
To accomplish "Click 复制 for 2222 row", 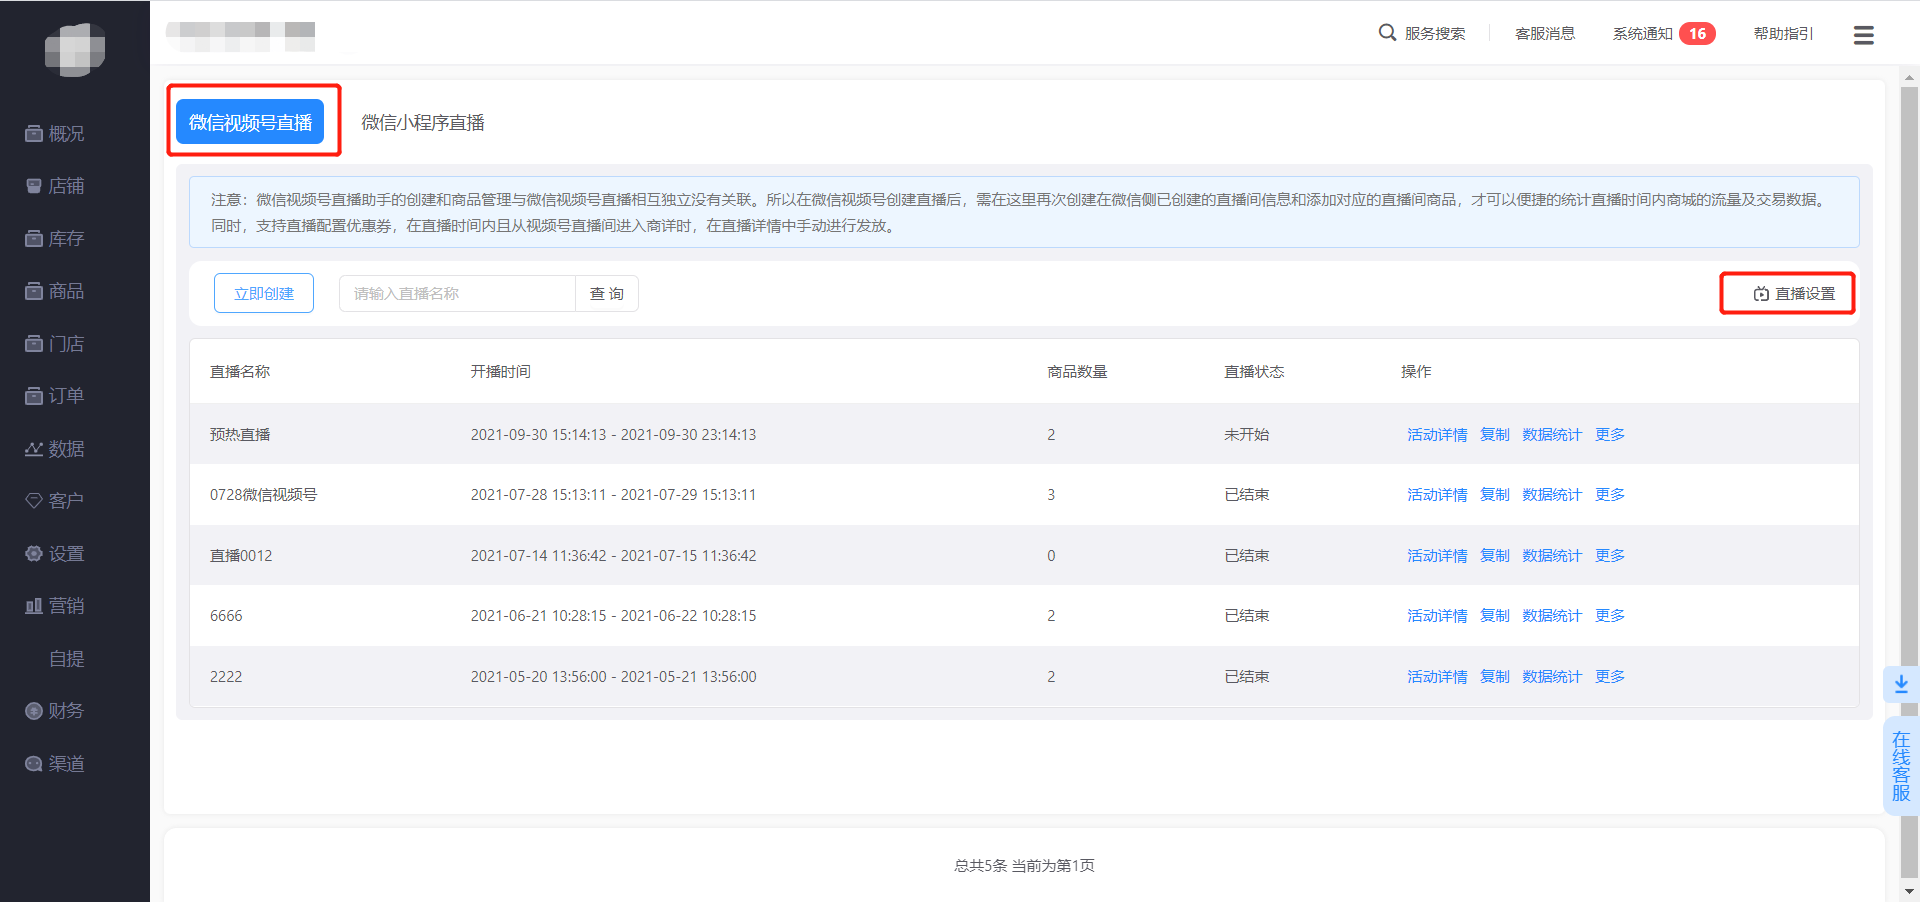I will pos(1495,677).
